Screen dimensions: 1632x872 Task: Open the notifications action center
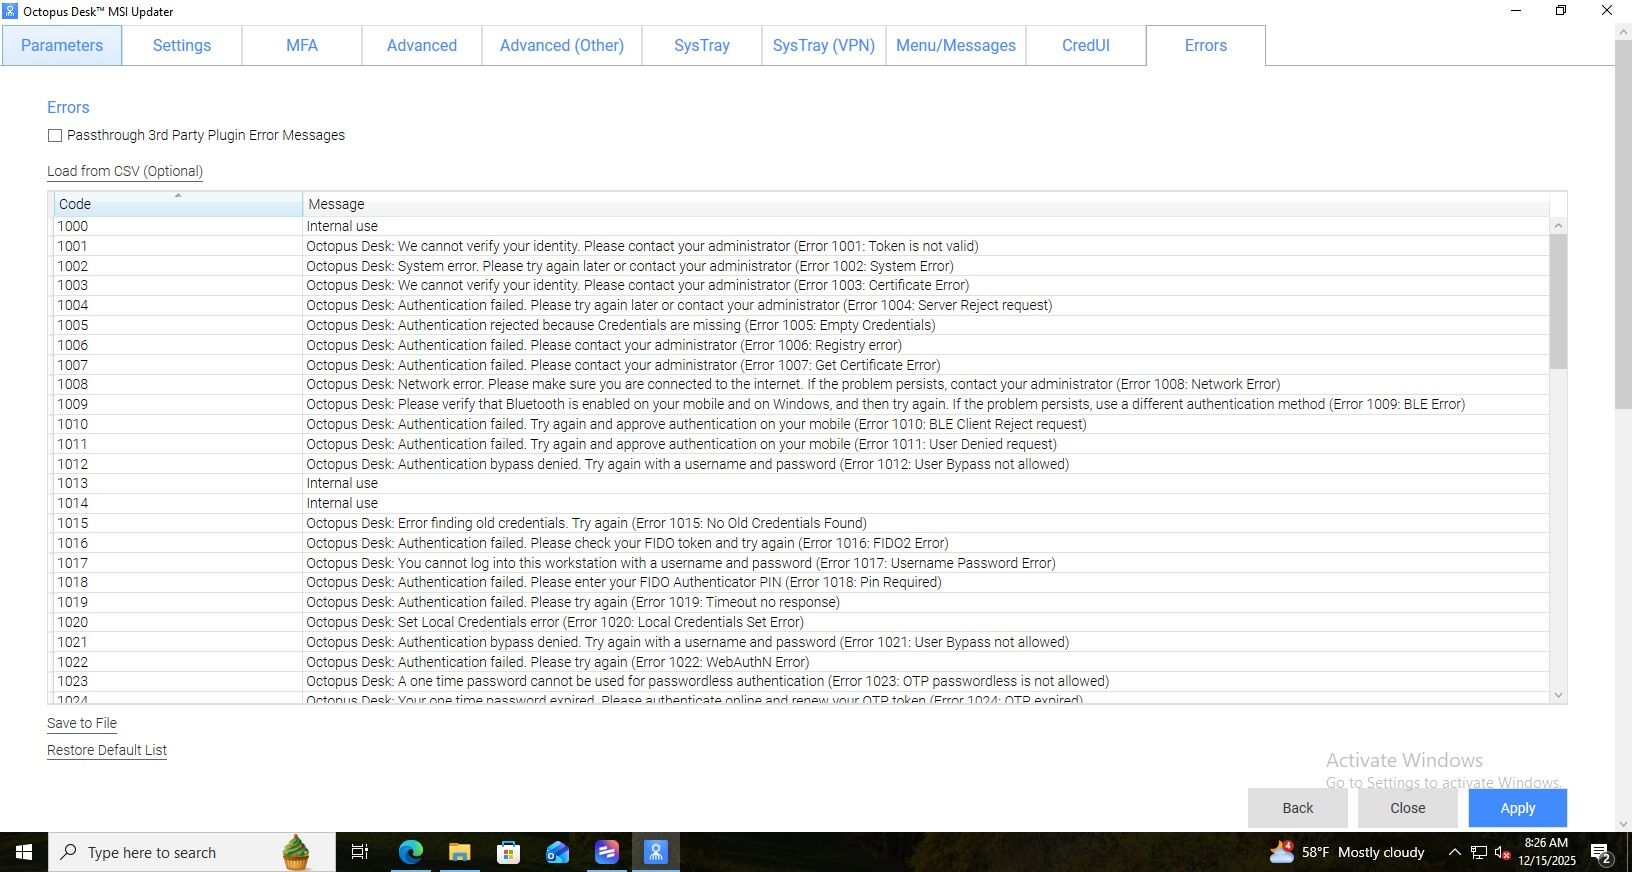1600,853
